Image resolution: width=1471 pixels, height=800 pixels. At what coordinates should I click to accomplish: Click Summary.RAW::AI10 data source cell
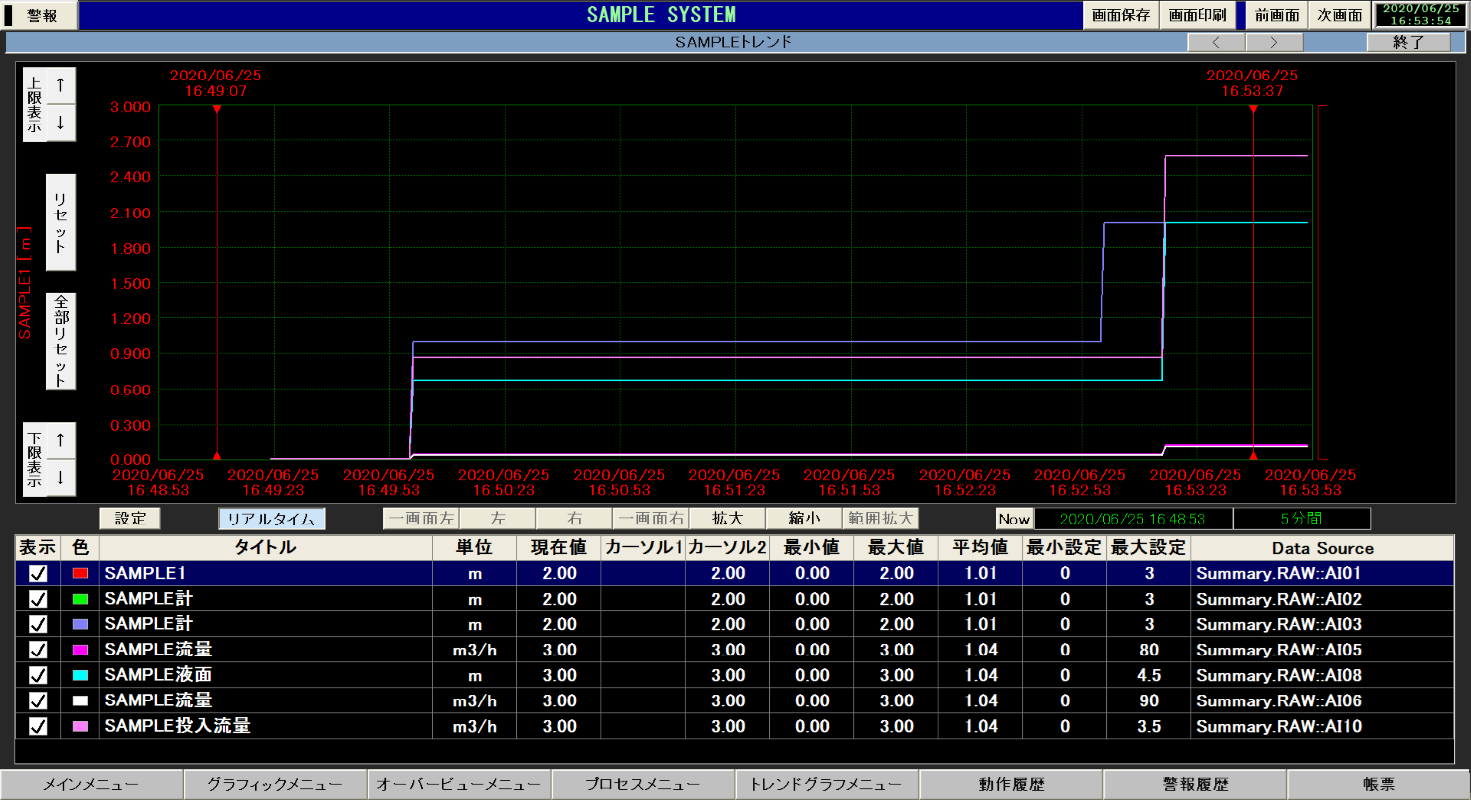[1322, 726]
